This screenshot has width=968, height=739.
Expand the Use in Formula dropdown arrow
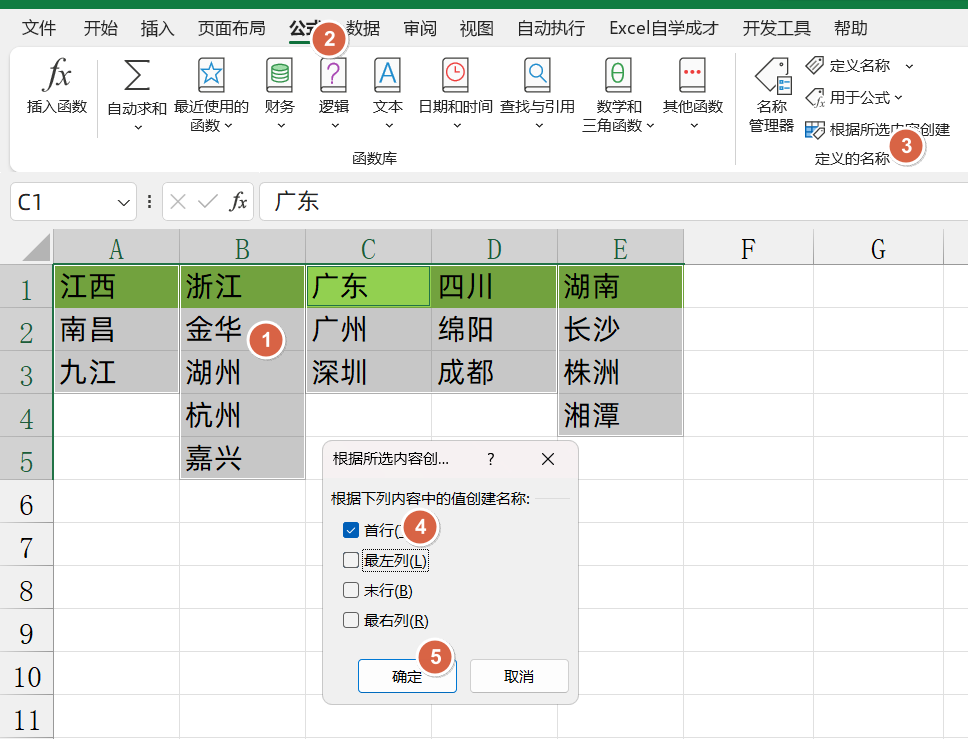coord(898,98)
